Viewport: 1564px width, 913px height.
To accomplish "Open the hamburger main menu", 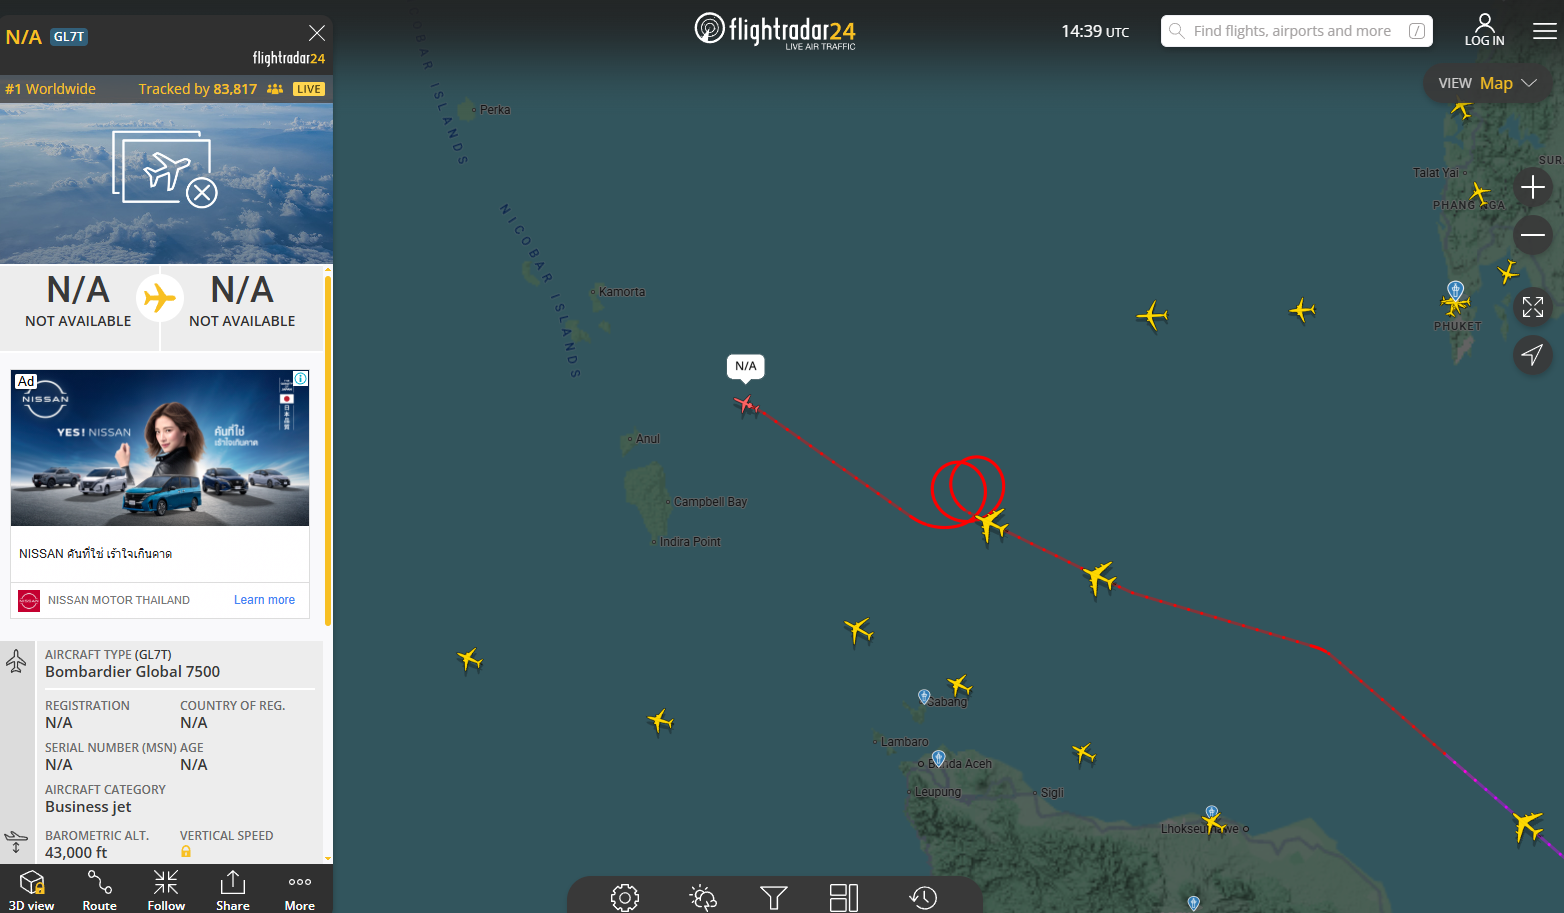I will click(x=1545, y=31).
